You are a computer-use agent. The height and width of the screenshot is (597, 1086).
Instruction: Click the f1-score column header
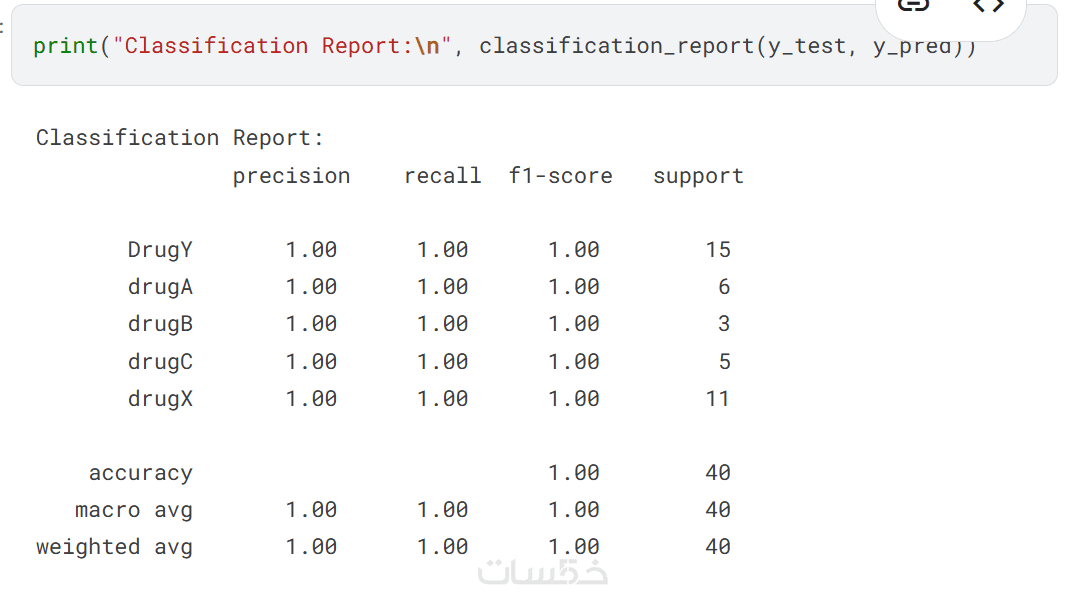(560, 176)
